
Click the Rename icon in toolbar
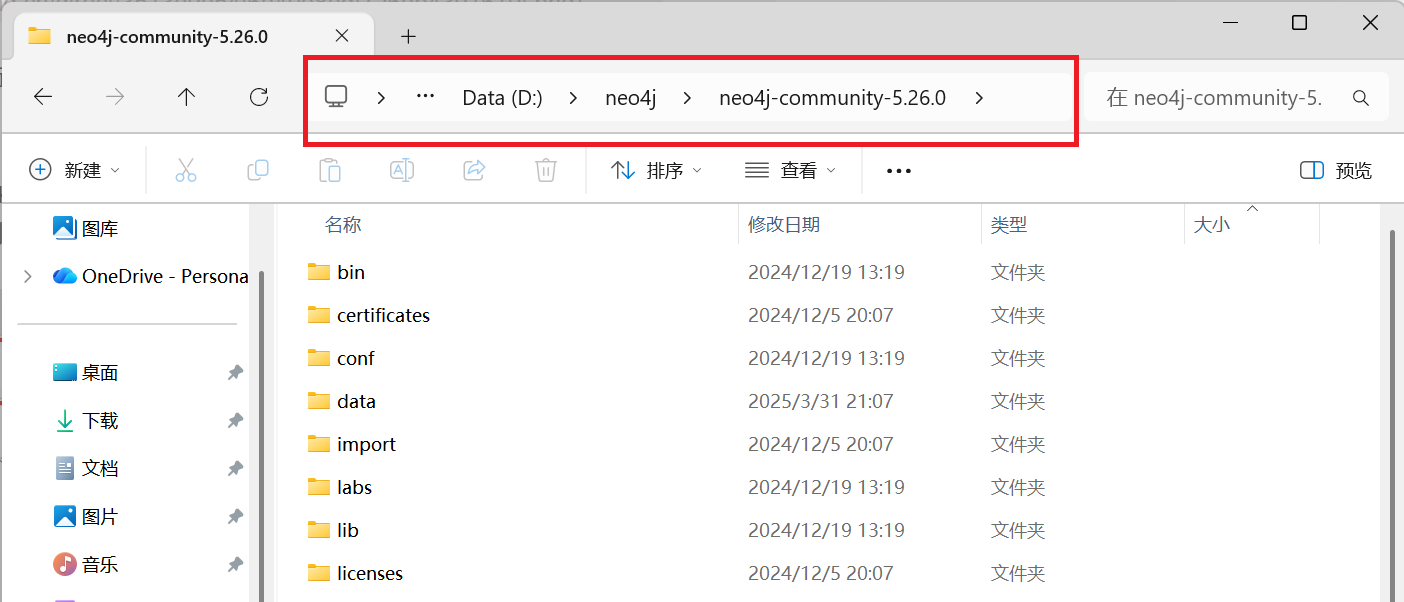pyautogui.click(x=402, y=170)
